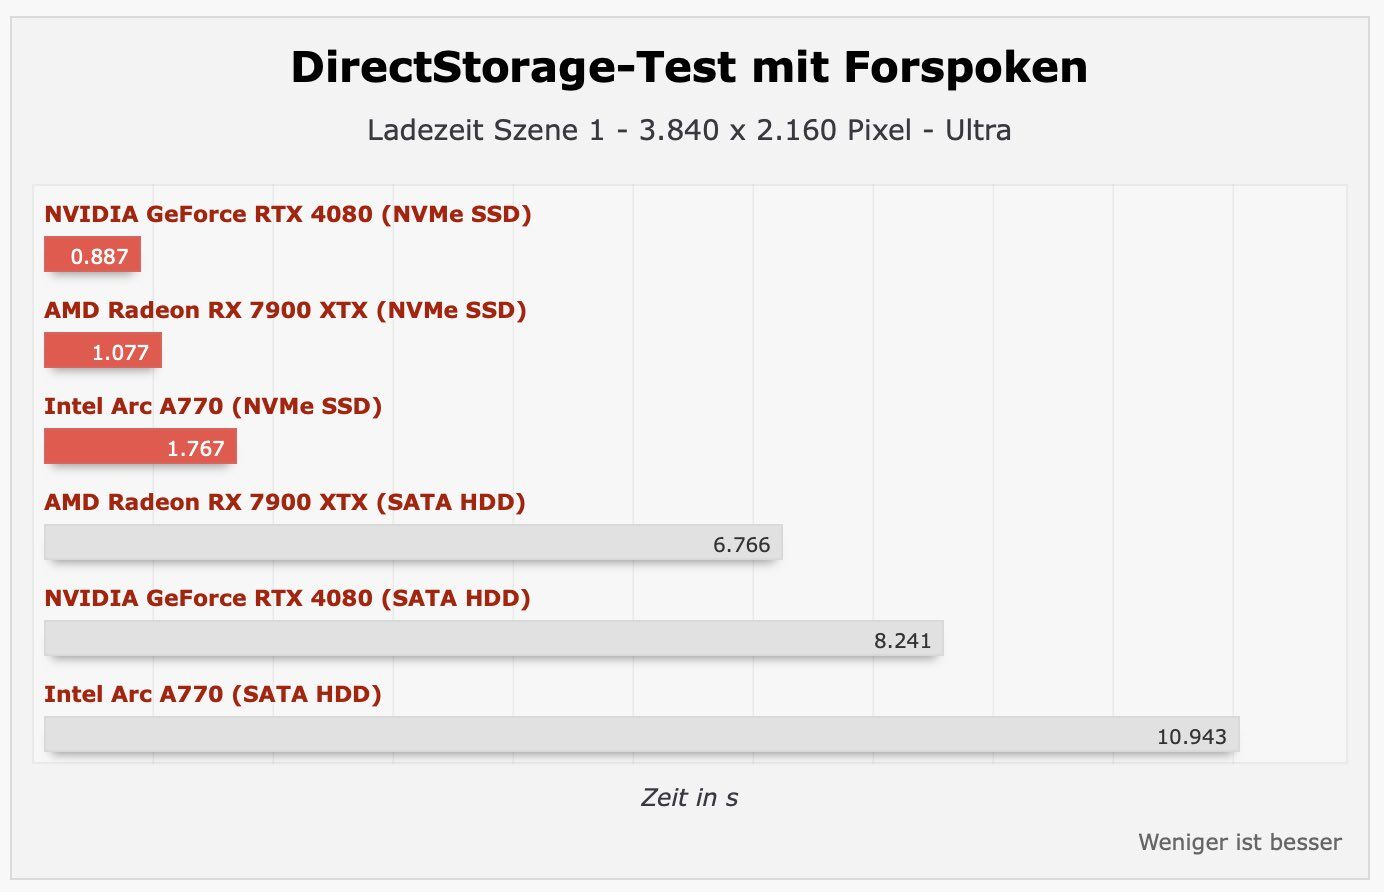Click the 1.767 Intel Arc A770 bar
Screen dimensions: 1384x892
(140, 447)
